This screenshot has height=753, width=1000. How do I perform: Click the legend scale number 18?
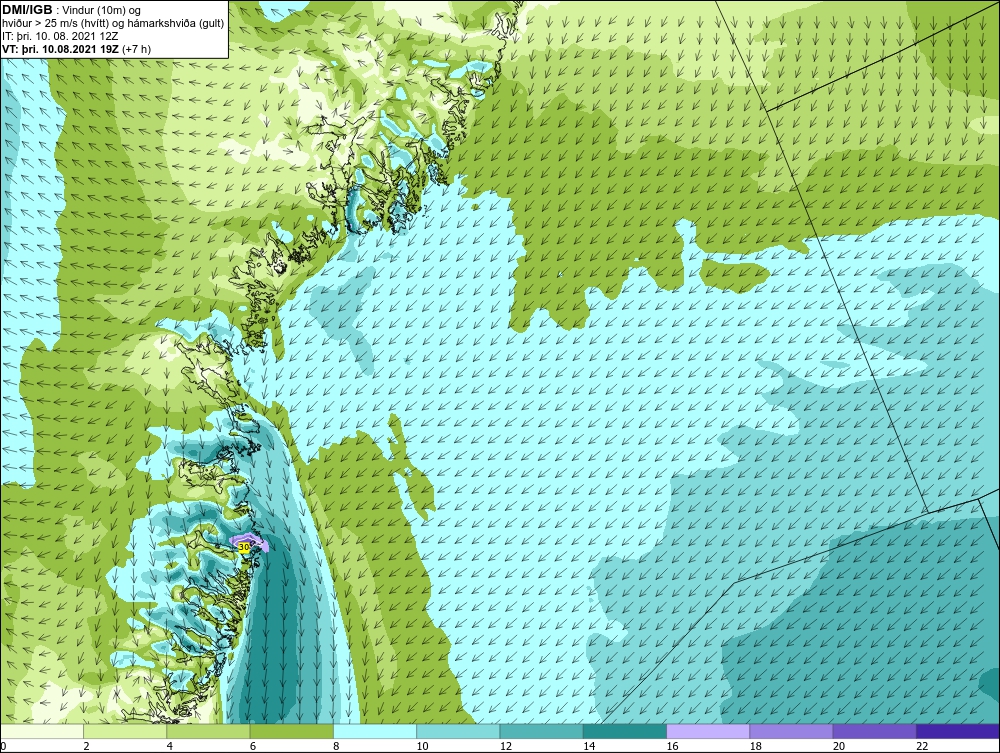tap(755, 746)
